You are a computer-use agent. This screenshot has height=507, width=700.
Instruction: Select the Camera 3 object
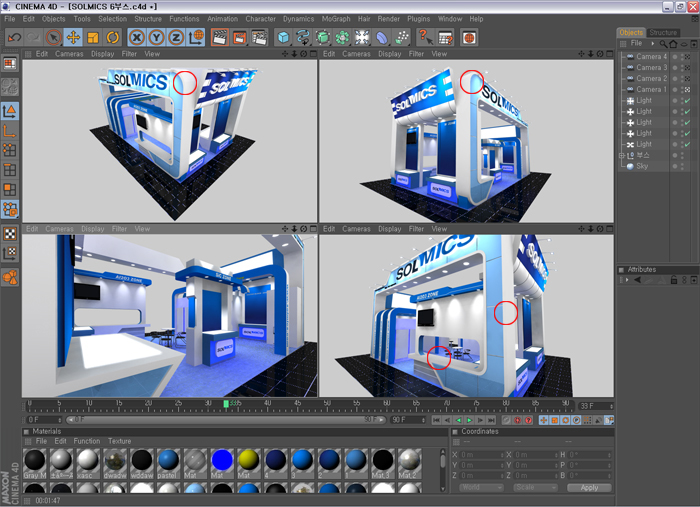(651, 67)
